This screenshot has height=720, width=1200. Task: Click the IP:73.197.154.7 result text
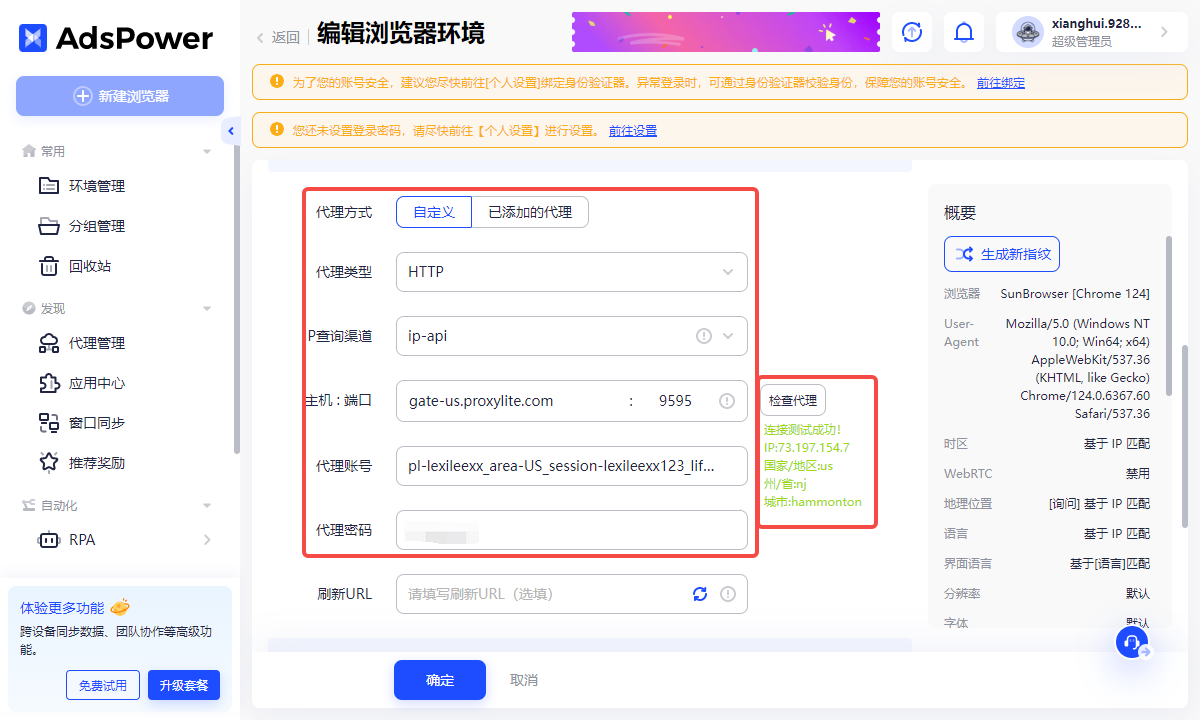point(807,447)
